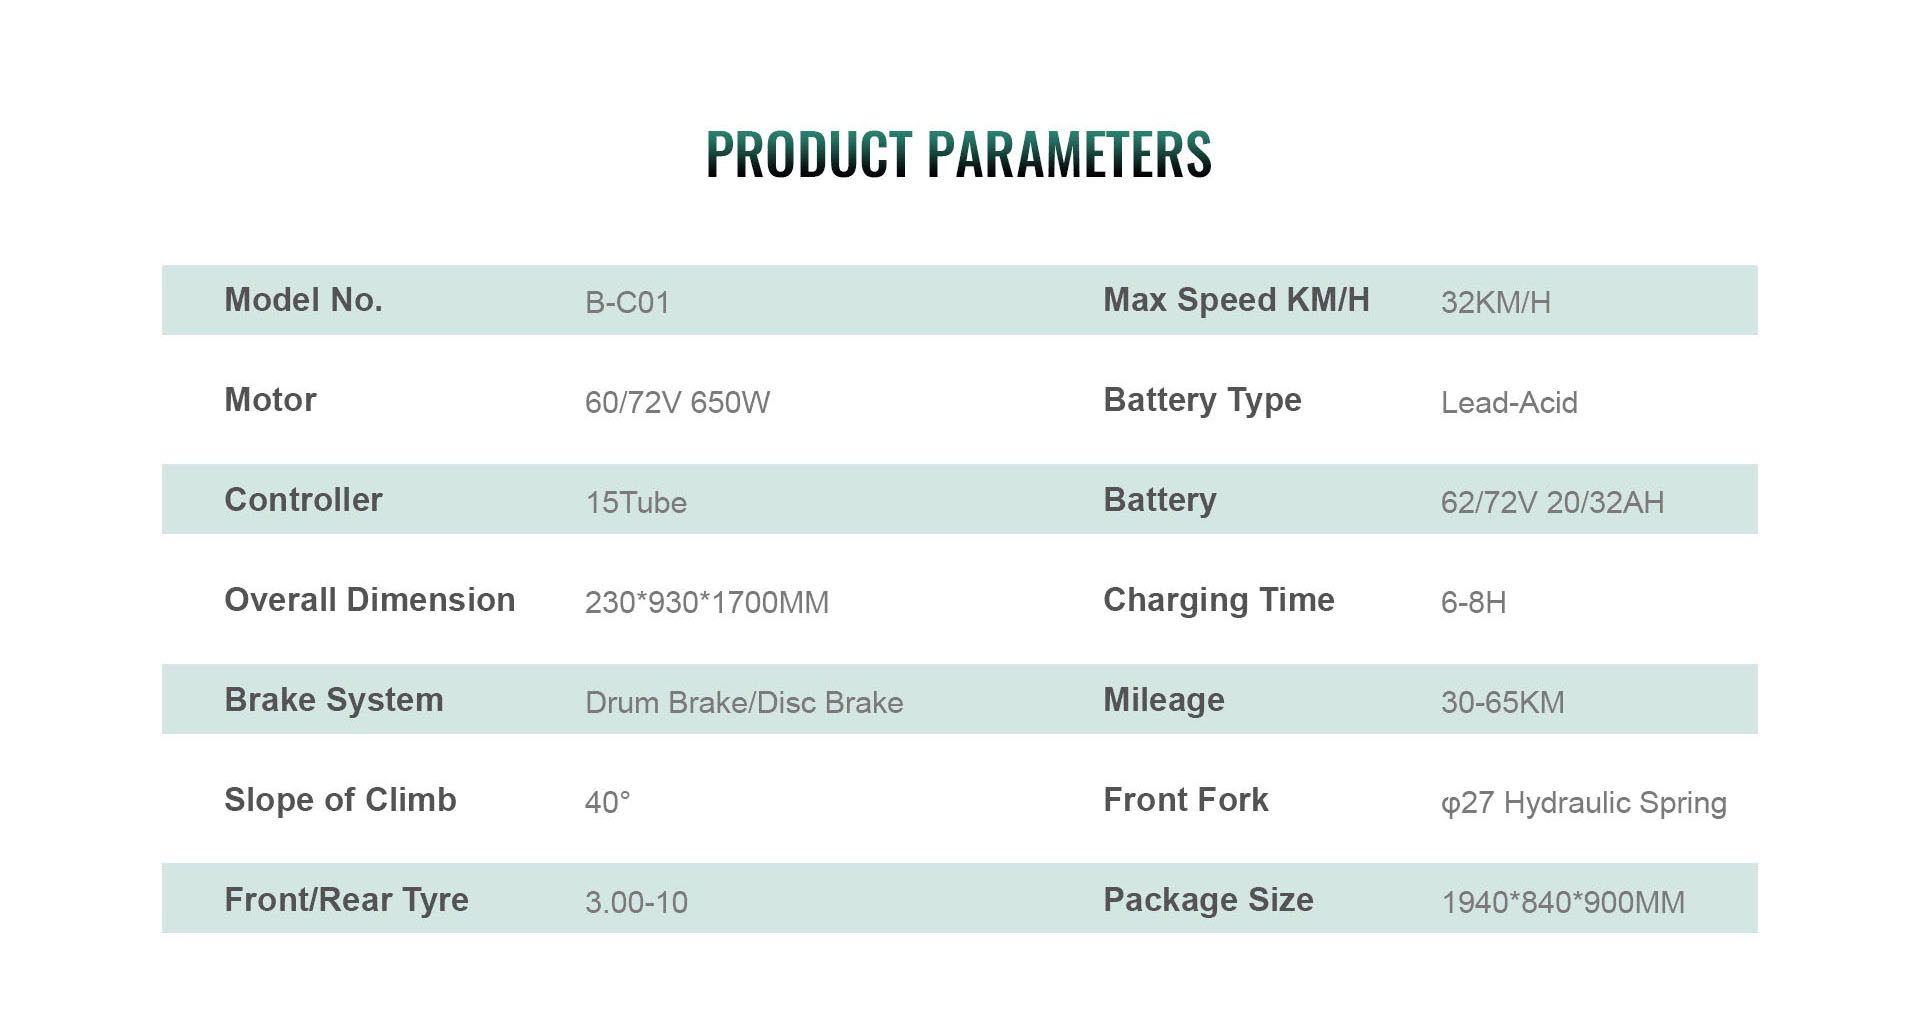Select the 30-65KM mileage value
The height and width of the screenshot is (1028, 1920).
click(x=1502, y=702)
